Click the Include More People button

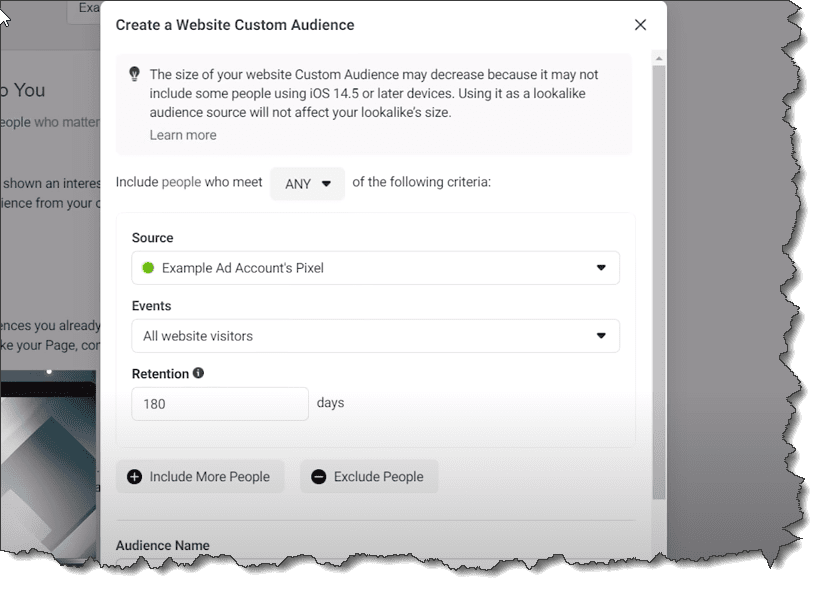pyautogui.click(x=200, y=477)
